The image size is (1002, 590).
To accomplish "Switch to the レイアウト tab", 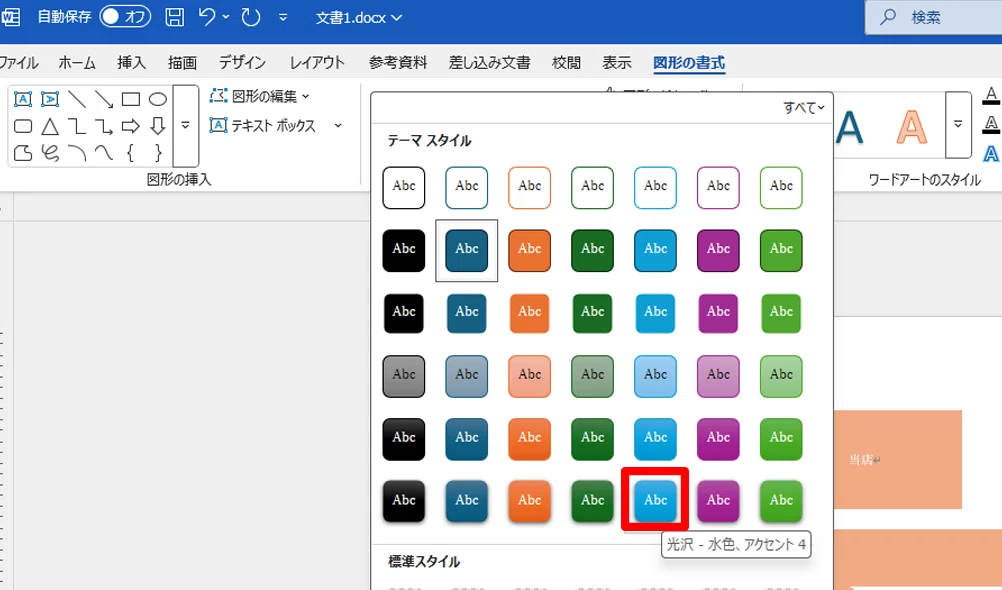I will click(317, 62).
